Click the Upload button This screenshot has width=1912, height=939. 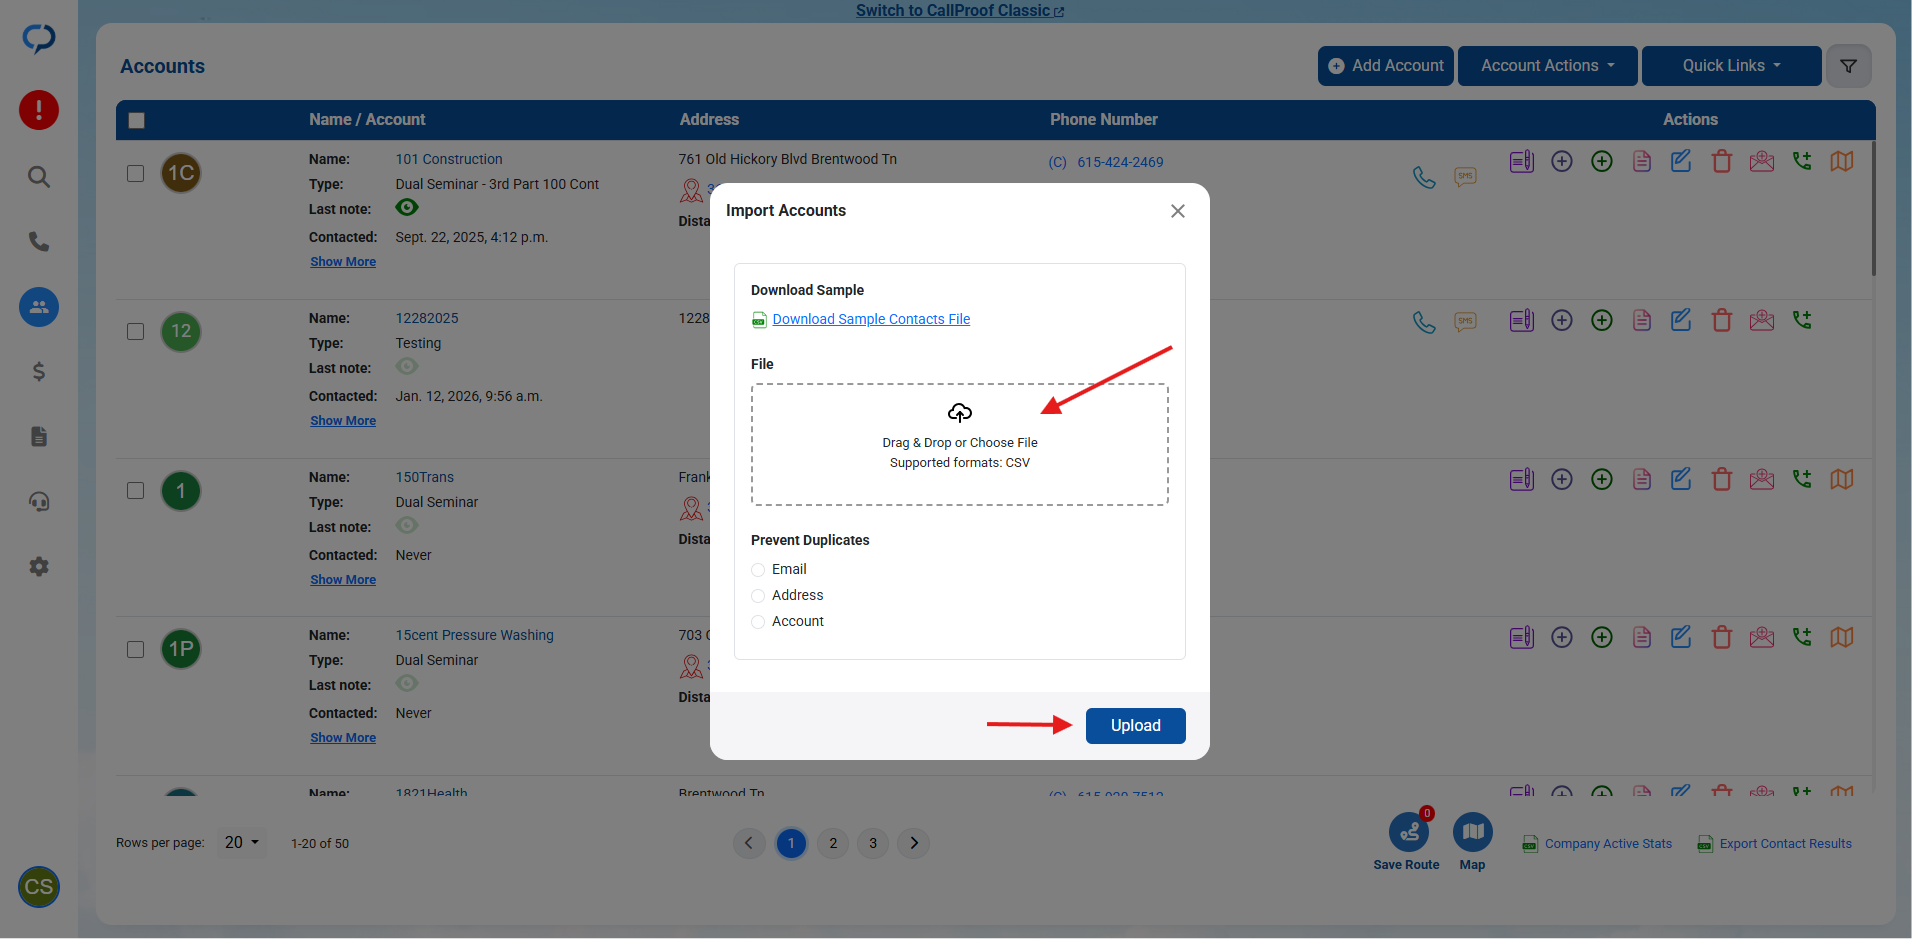point(1136,726)
